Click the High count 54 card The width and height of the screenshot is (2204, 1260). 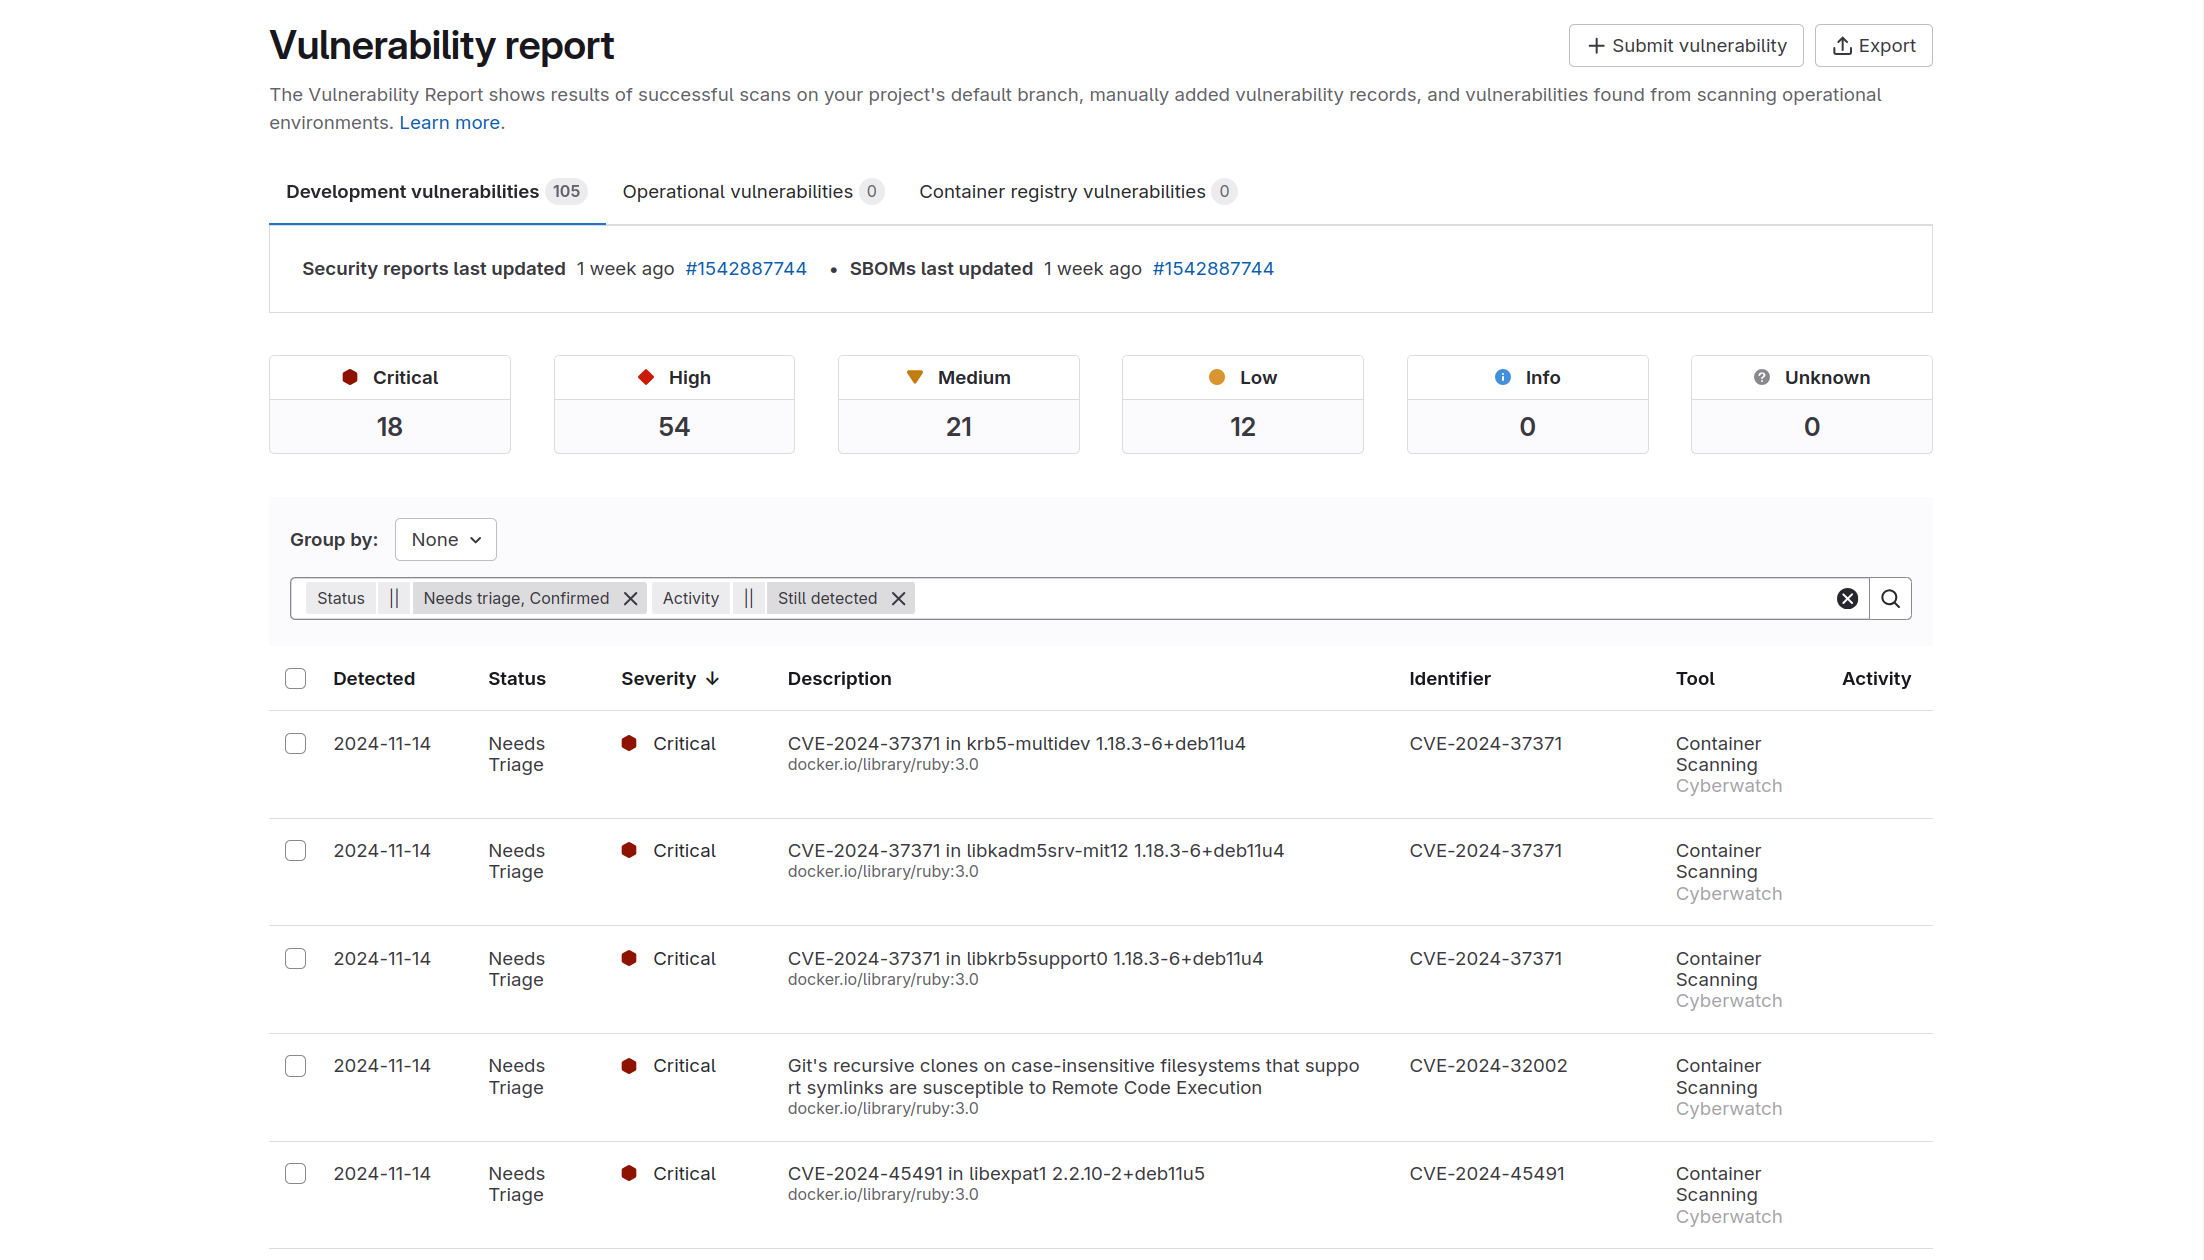point(674,405)
